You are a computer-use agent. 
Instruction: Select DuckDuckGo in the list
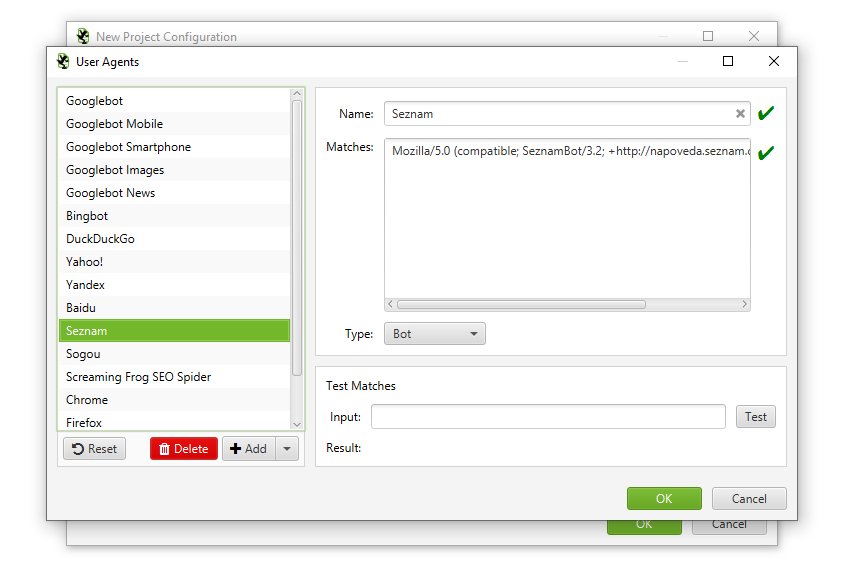[174, 239]
